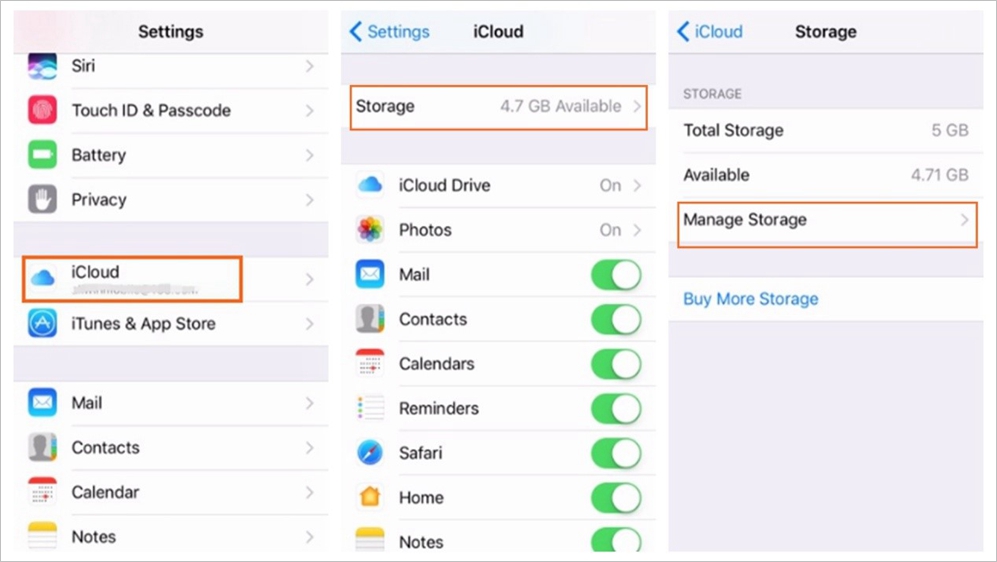The image size is (997, 562).
Task: Tap the iCloud Drive cloud icon
Action: pyautogui.click(x=370, y=185)
